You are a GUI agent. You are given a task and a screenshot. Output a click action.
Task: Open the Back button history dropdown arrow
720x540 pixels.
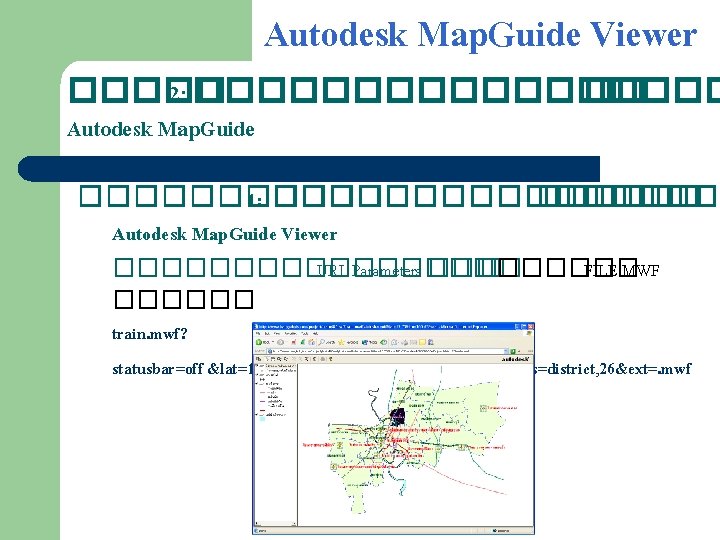click(273, 342)
